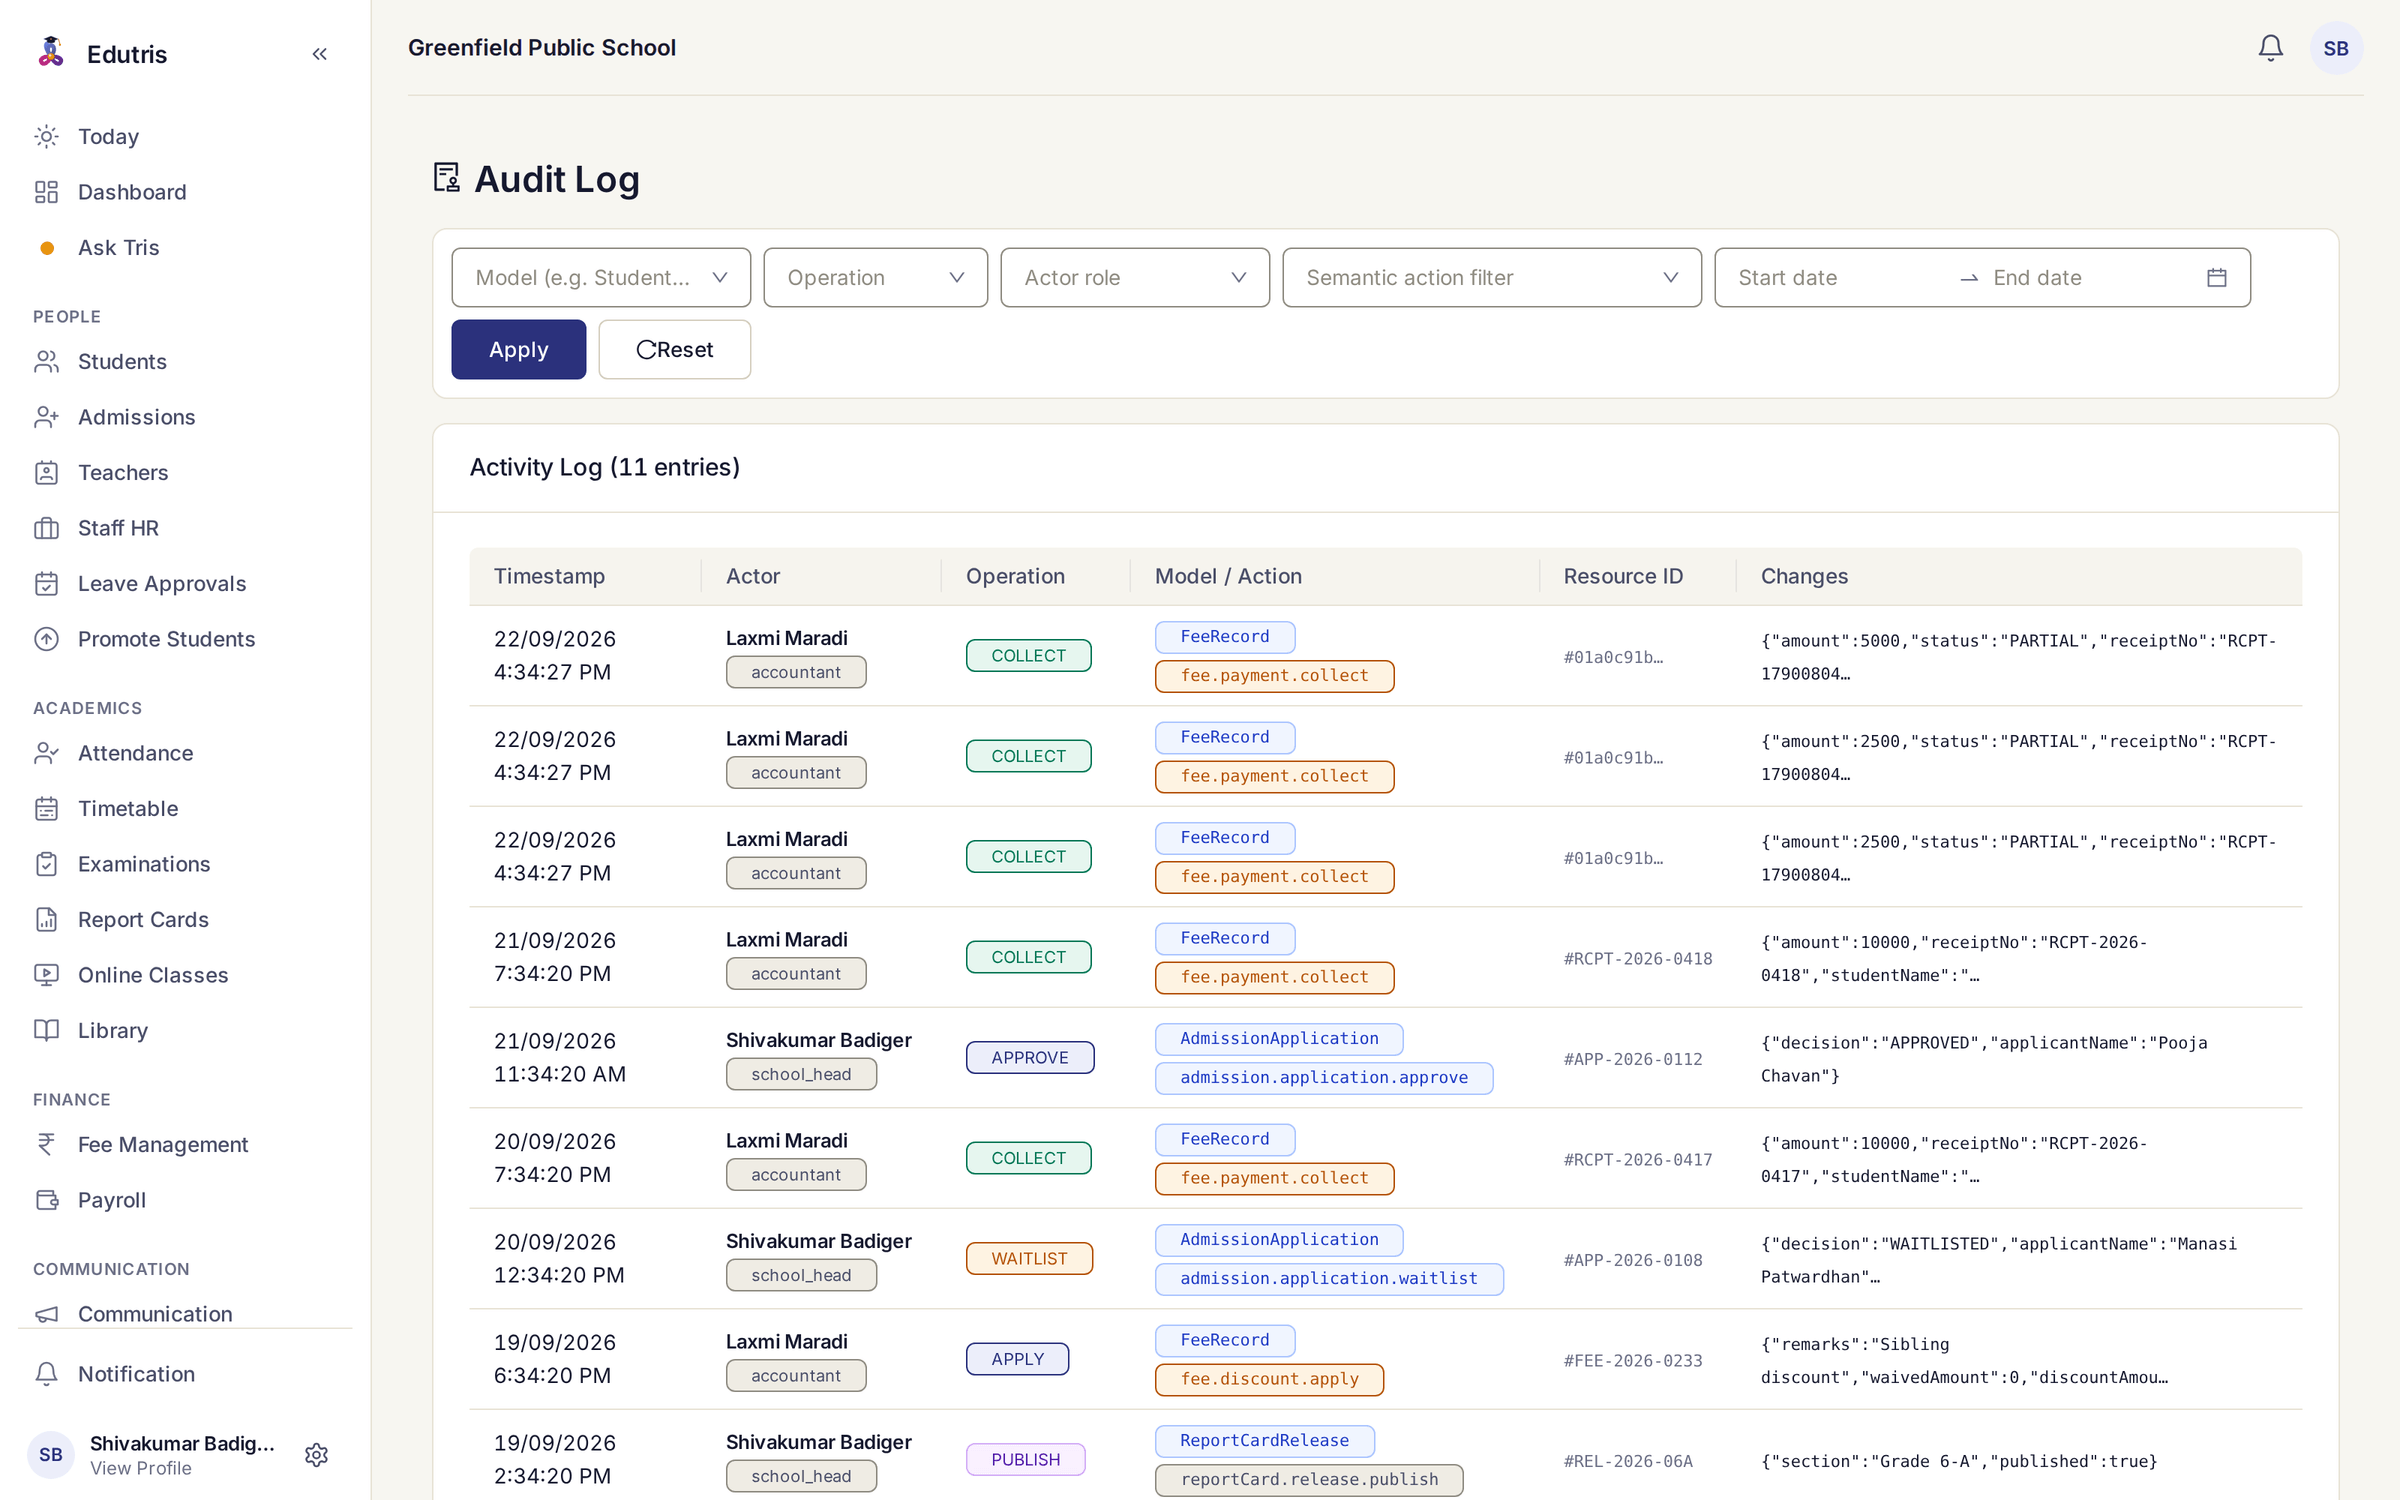This screenshot has height=1500, width=2400.
Task: Navigate to Attendance
Action: pyautogui.click(x=135, y=753)
